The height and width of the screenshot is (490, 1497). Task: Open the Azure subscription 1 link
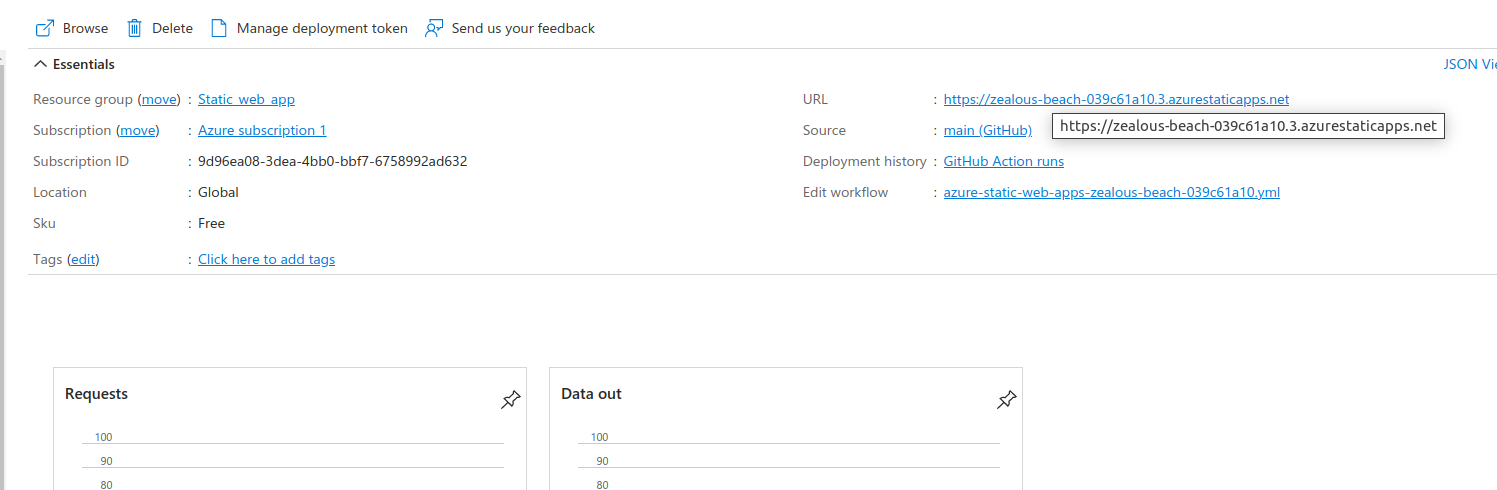tap(262, 130)
